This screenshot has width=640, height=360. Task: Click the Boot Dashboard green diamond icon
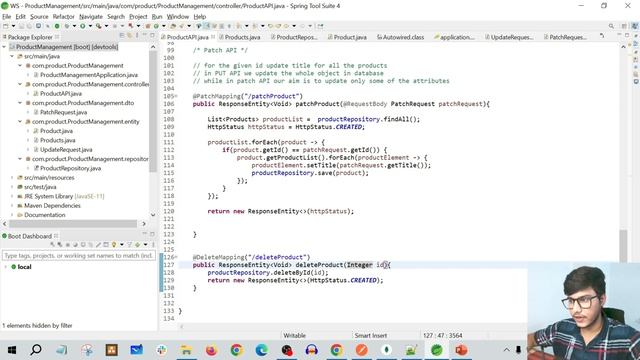138,244
